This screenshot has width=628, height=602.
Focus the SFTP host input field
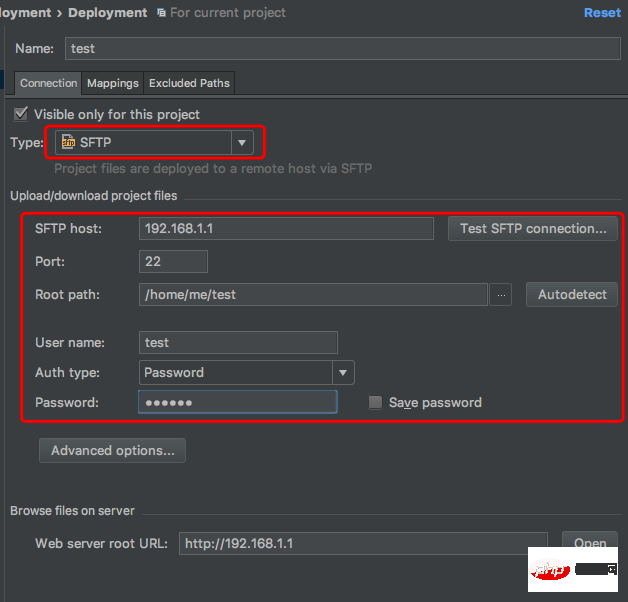286,228
